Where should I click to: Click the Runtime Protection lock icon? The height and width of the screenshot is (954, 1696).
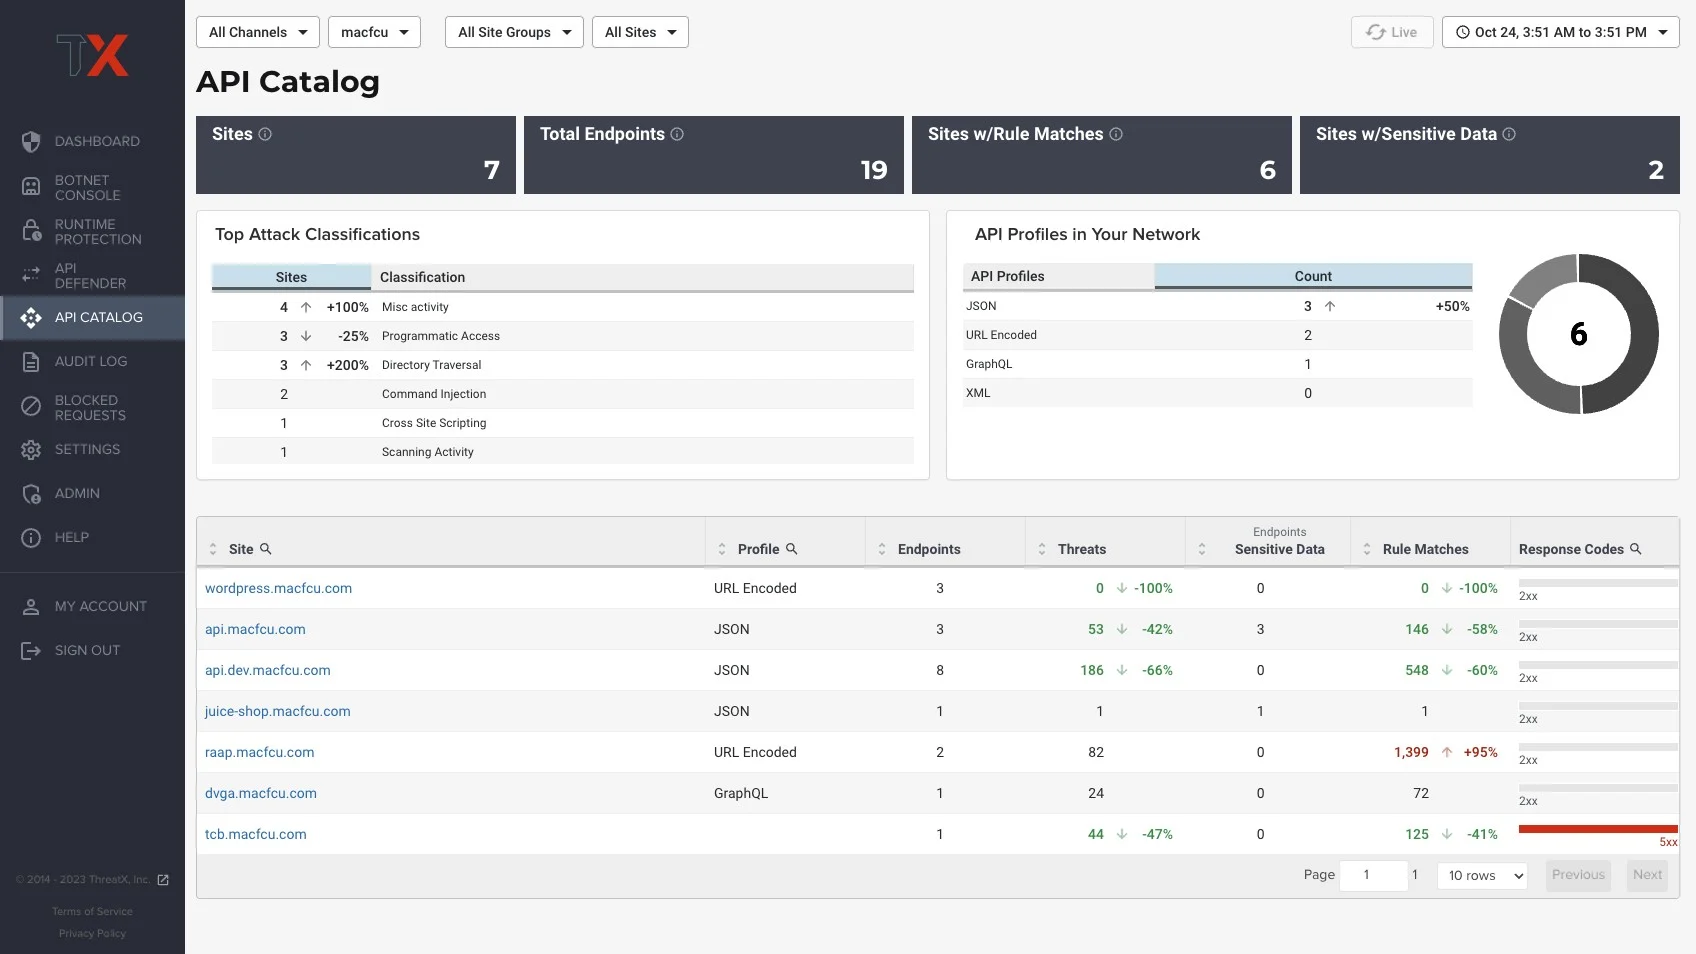[31, 231]
